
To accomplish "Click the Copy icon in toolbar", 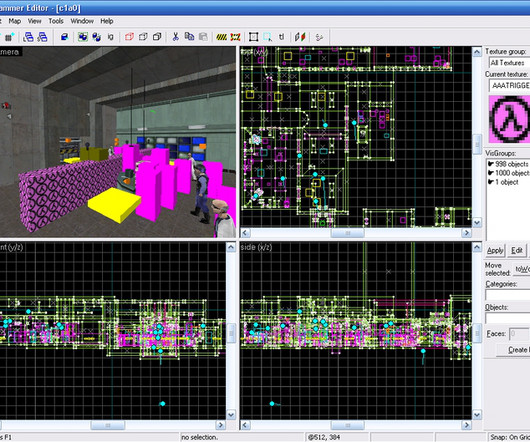I will (189, 36).
